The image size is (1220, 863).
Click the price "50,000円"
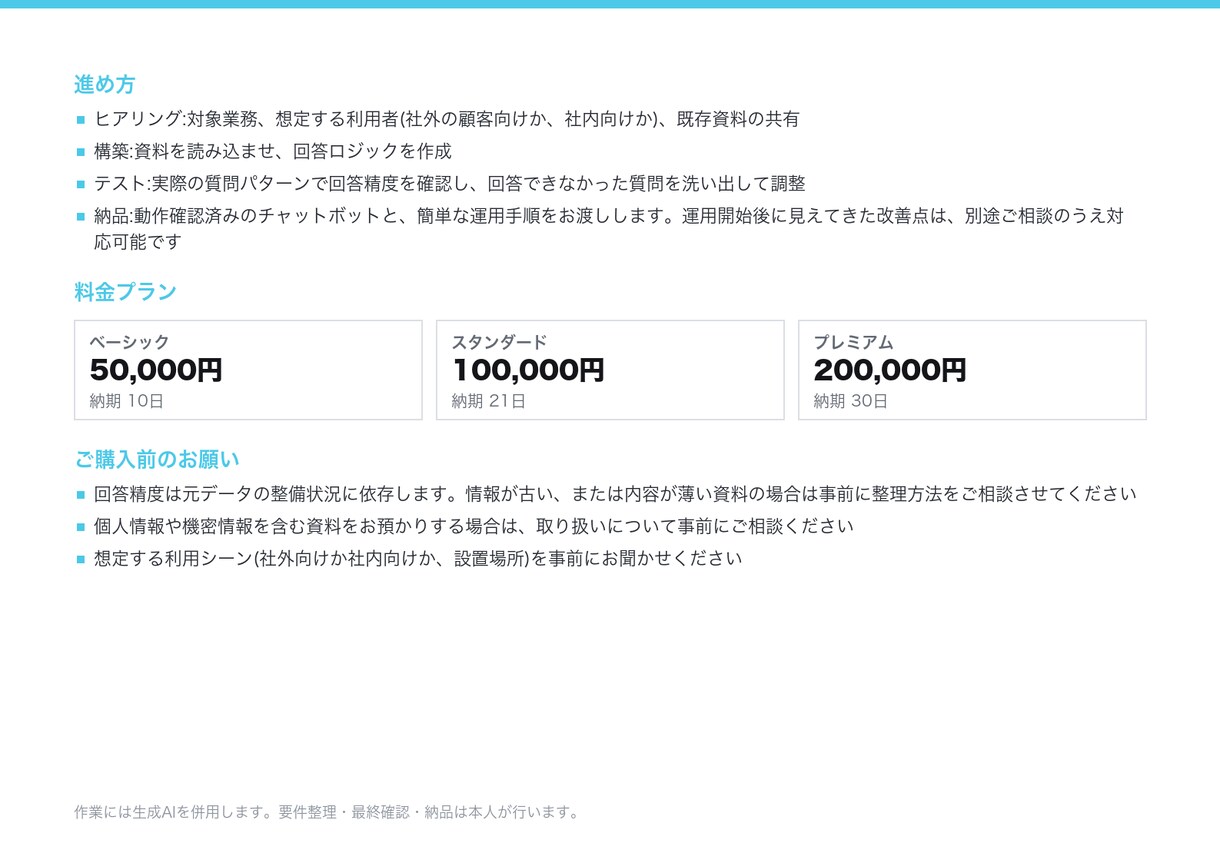coord(156,370)
